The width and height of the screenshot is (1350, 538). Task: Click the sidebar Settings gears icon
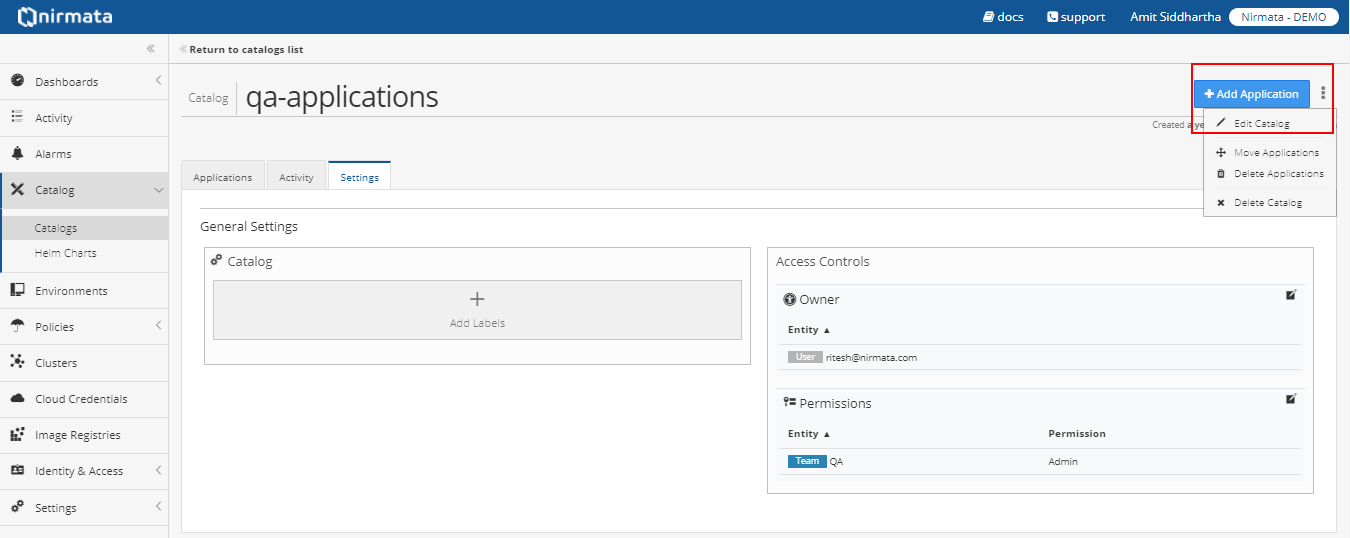(17, 506)
